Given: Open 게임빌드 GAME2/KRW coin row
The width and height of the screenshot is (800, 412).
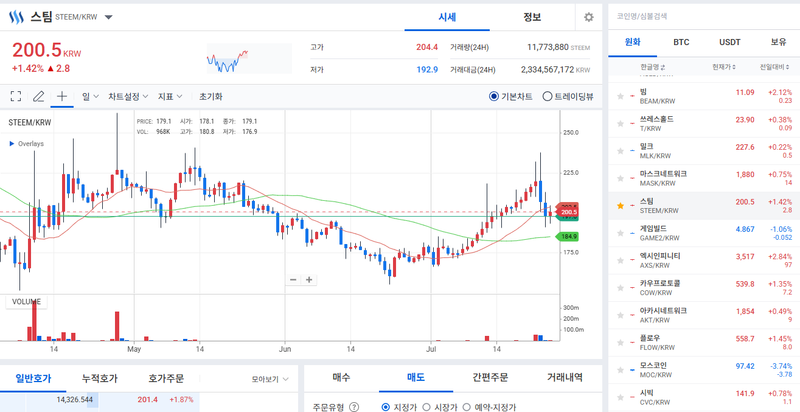Looking at the screenshot, I should pyautogui.click(x=704, y=233).
